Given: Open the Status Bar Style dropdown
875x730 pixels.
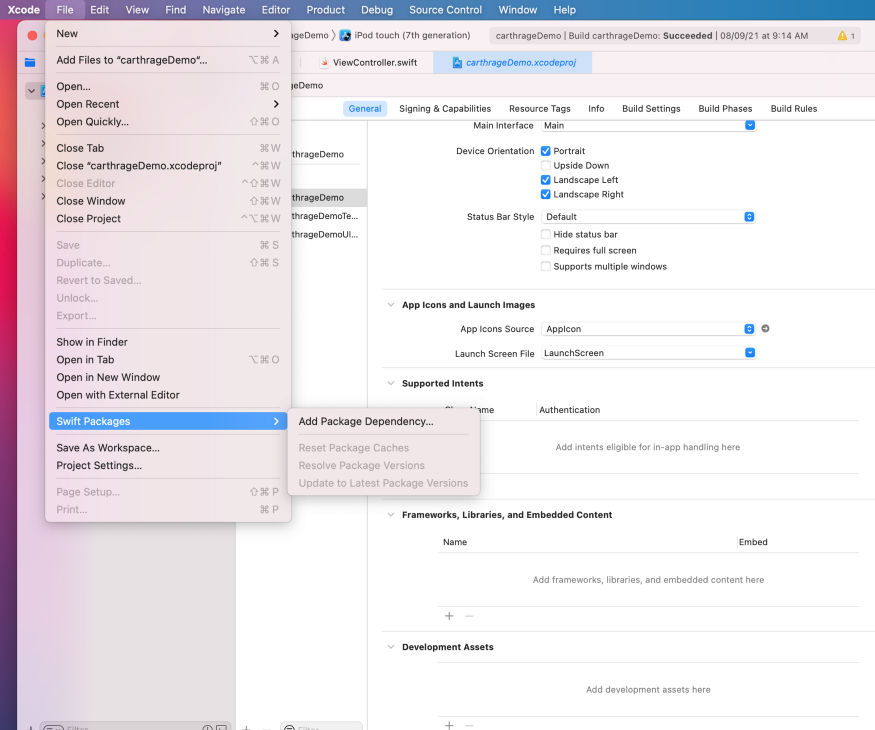Looking at the screenshot, I should (x=648, y=217).
